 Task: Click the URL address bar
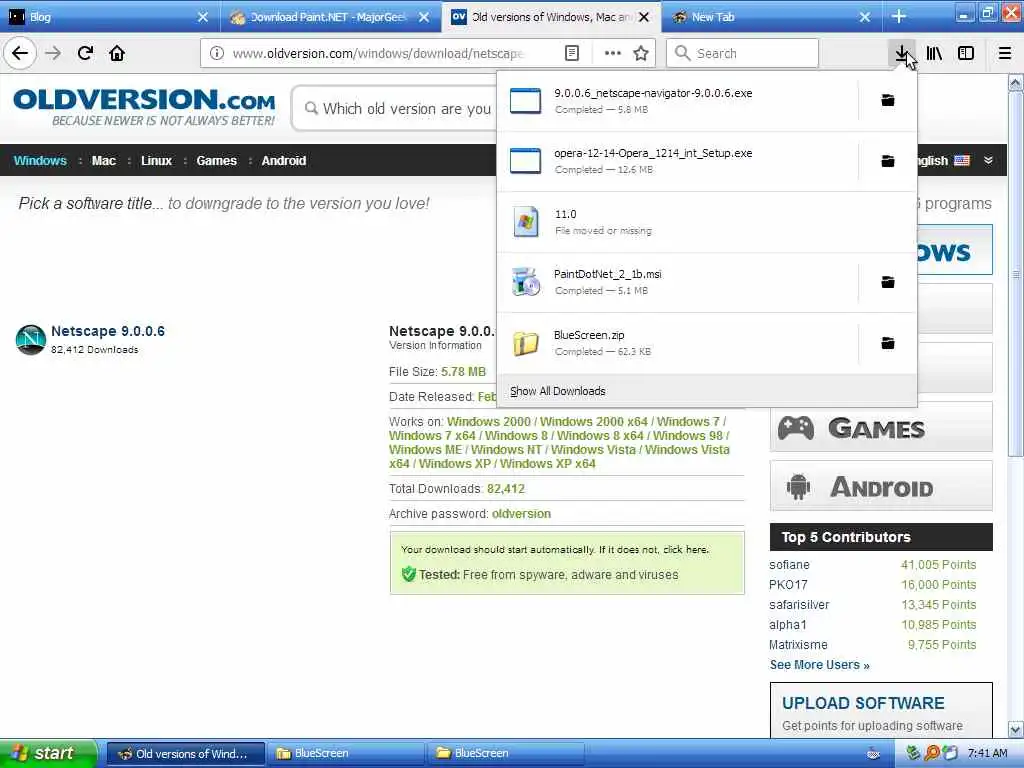(379, 53)
